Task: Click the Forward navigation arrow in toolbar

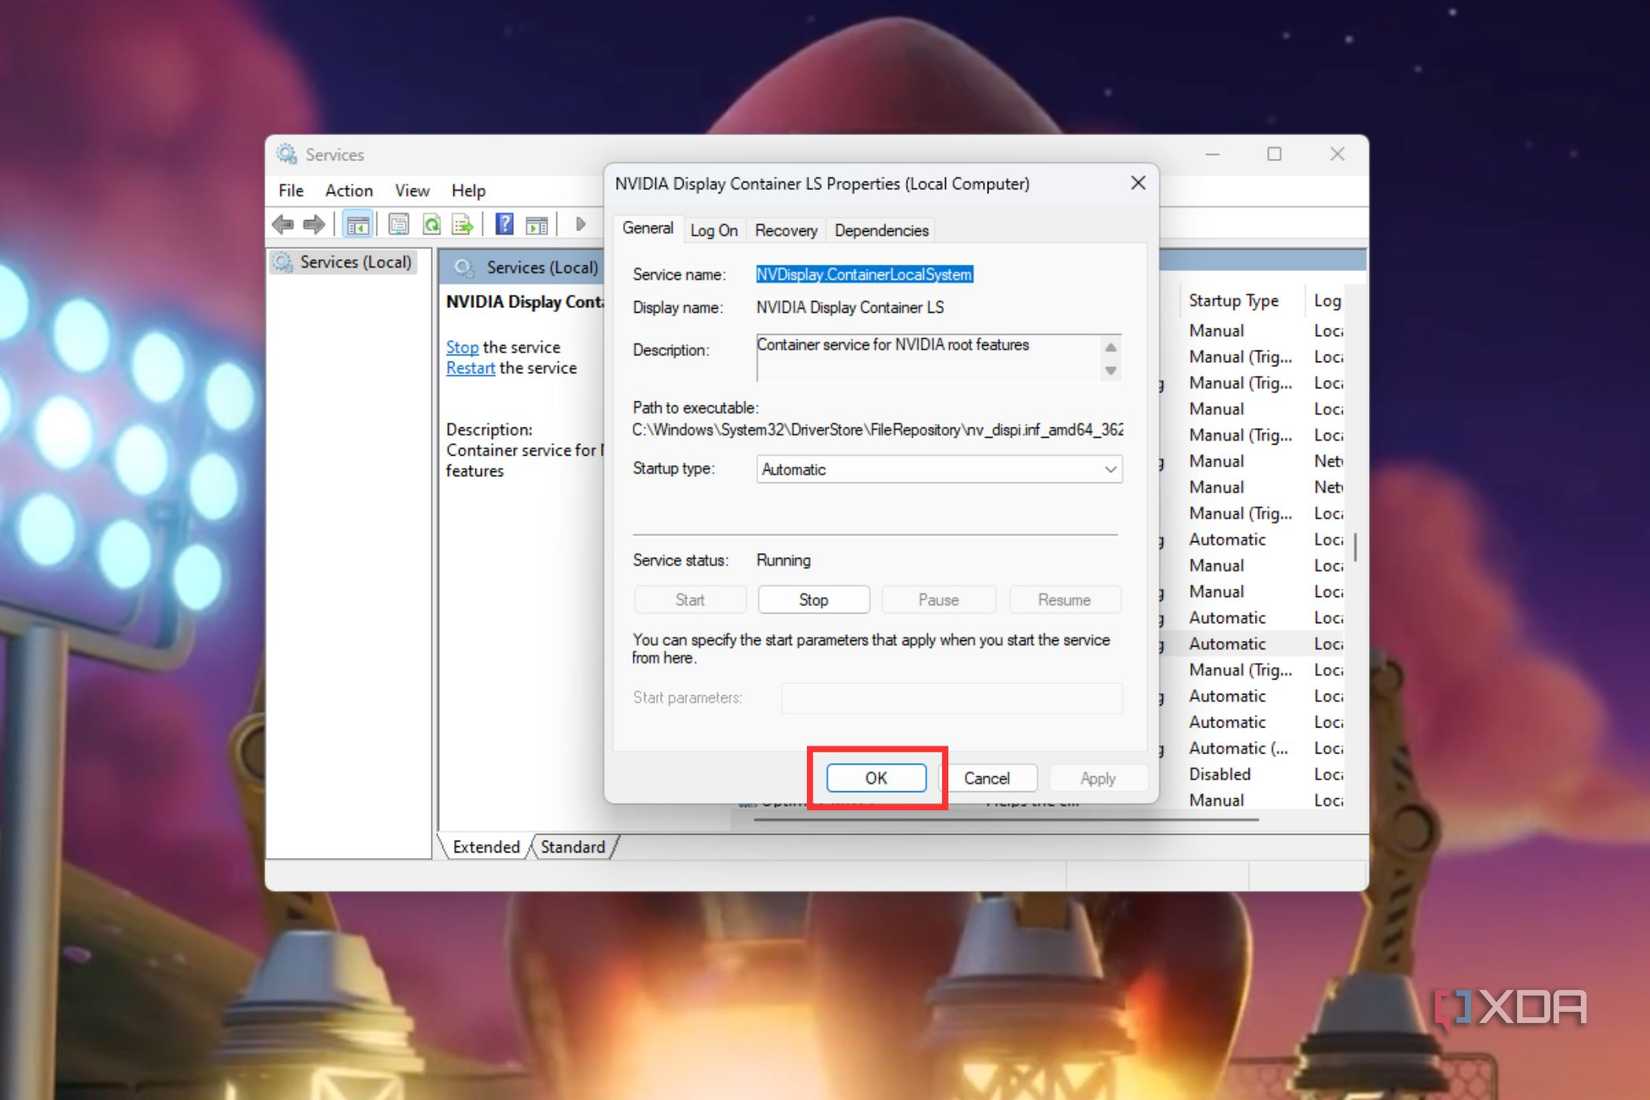Action: pyautogui.click(x=314, y=223)
